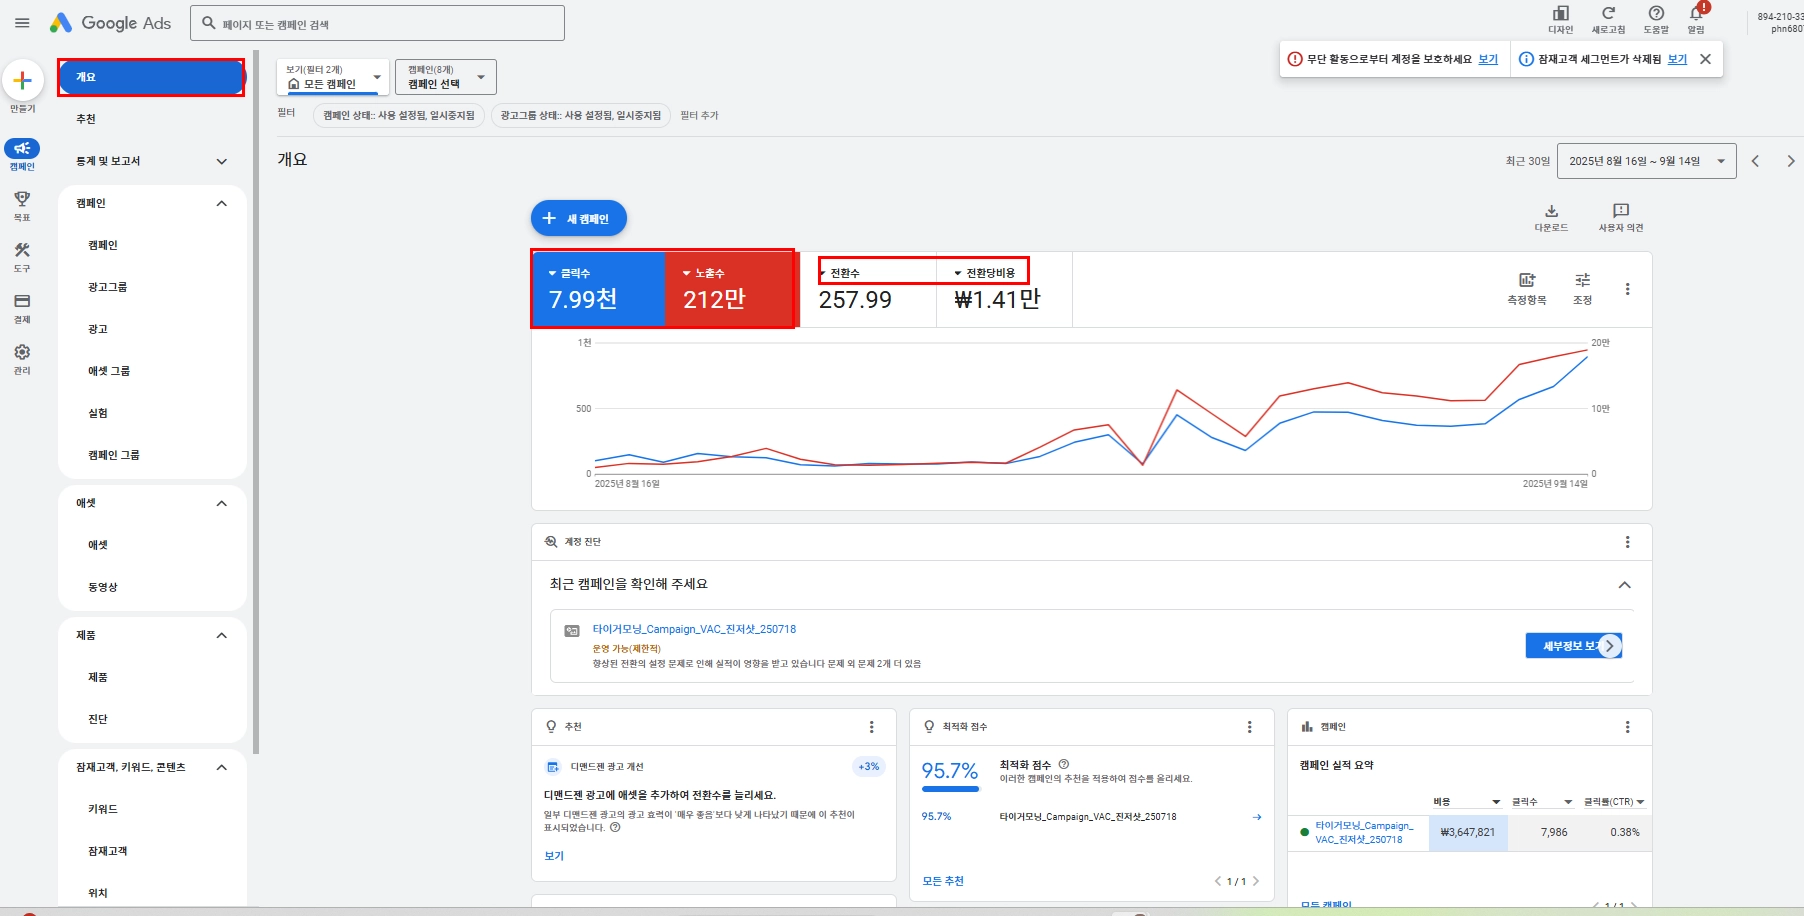Click the arrow next to 타이거모닝 optimization row
Screen dimensions: 1804x916
(x=1257, y=817)
